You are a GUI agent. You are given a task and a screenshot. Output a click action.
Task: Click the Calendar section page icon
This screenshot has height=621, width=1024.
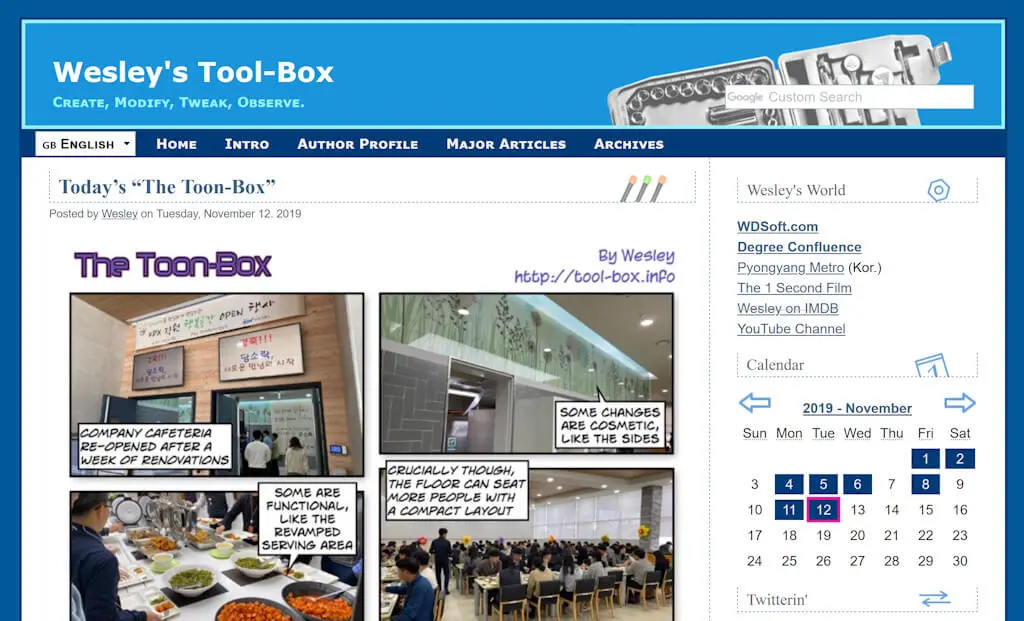[x=931, y=366]
